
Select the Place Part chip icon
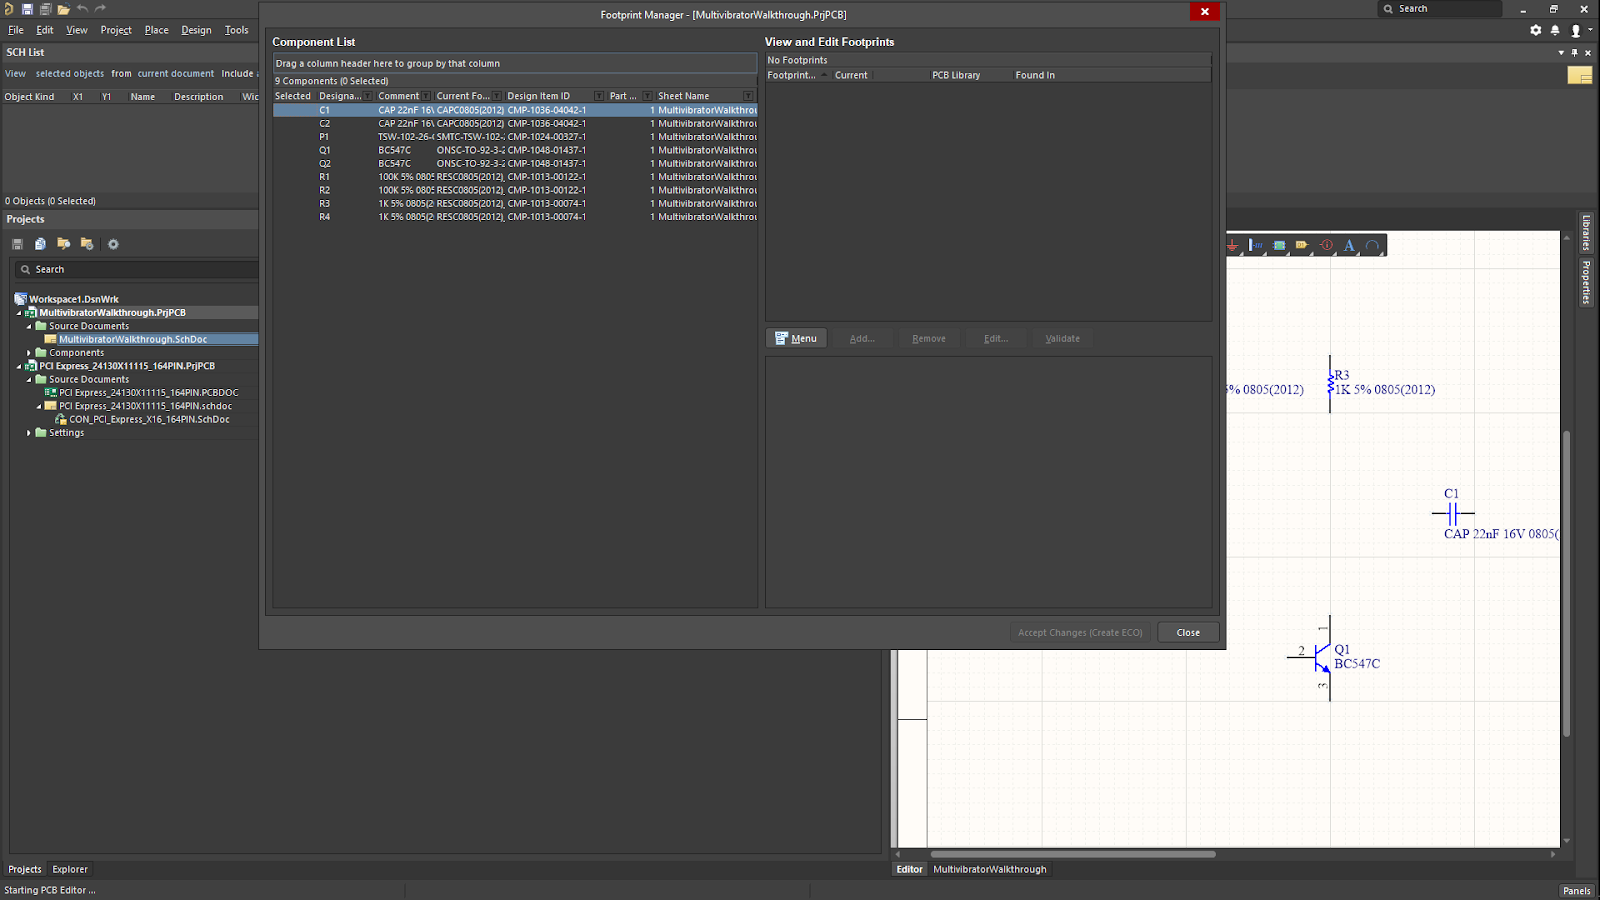coord(1279,245)
